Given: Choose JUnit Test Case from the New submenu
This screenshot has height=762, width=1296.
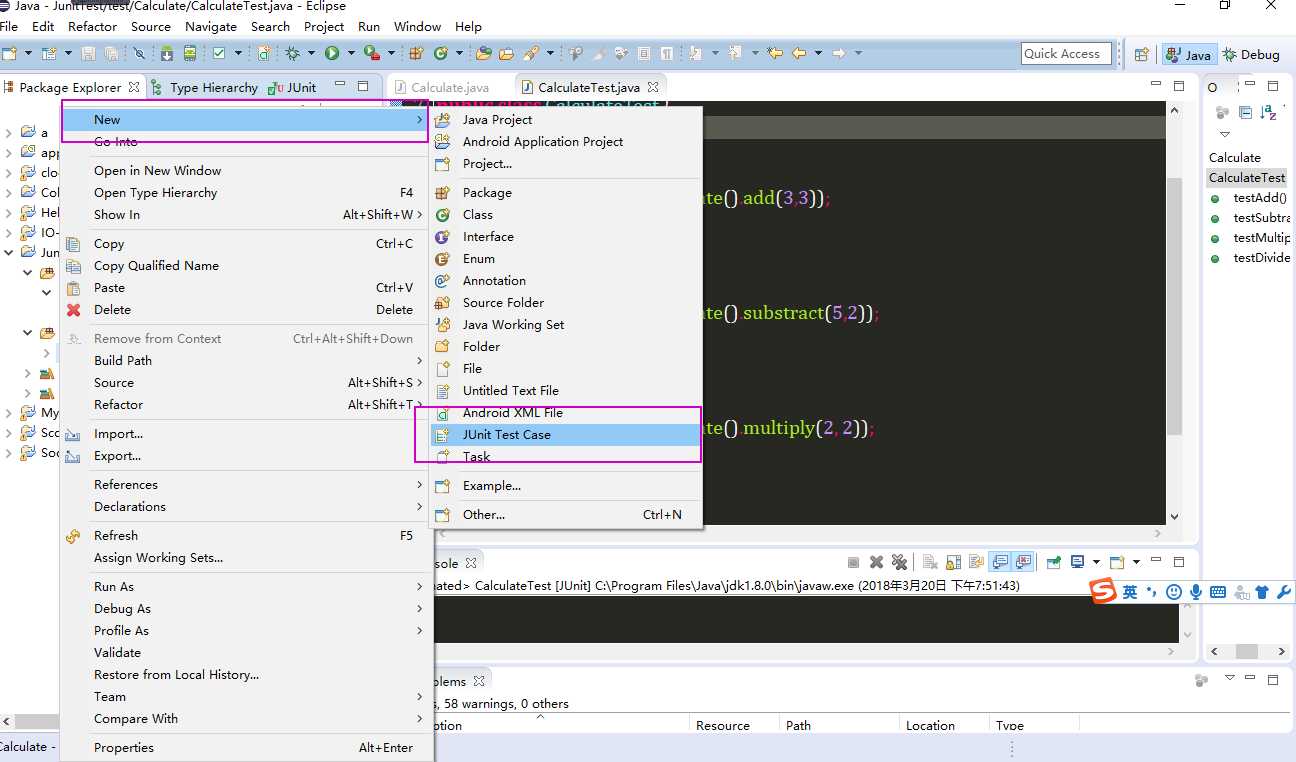Looking at the screenshot, I should click(566, 435).
